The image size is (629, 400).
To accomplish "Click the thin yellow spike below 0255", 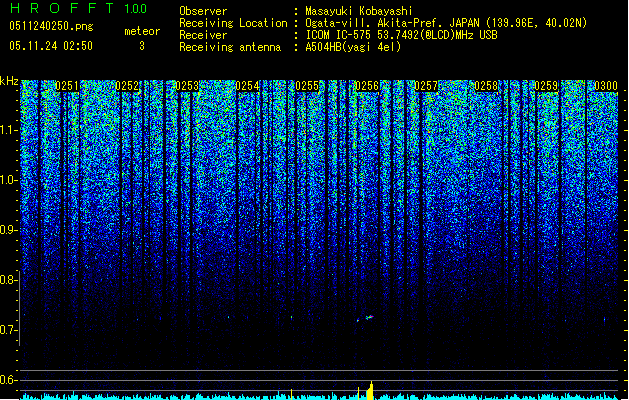I will (291, 394).
